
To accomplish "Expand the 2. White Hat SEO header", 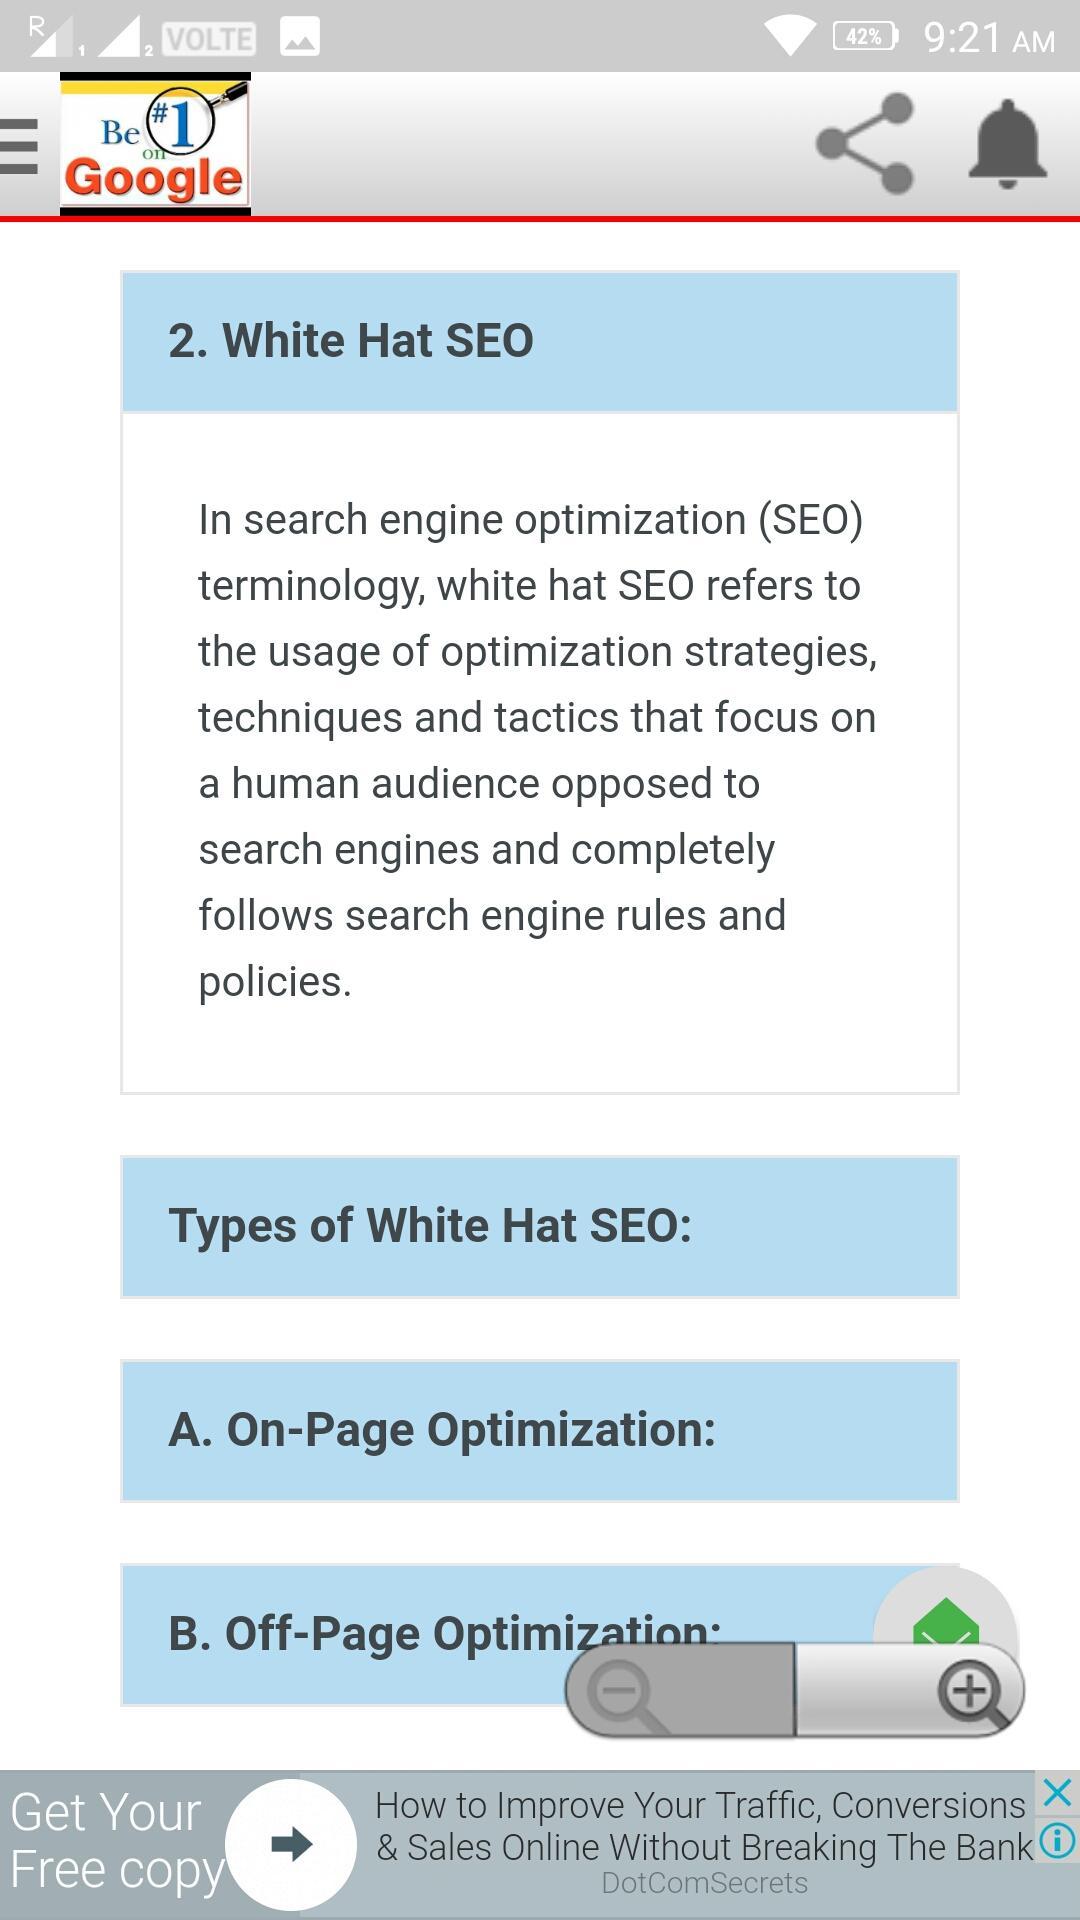I will [540, 342].
